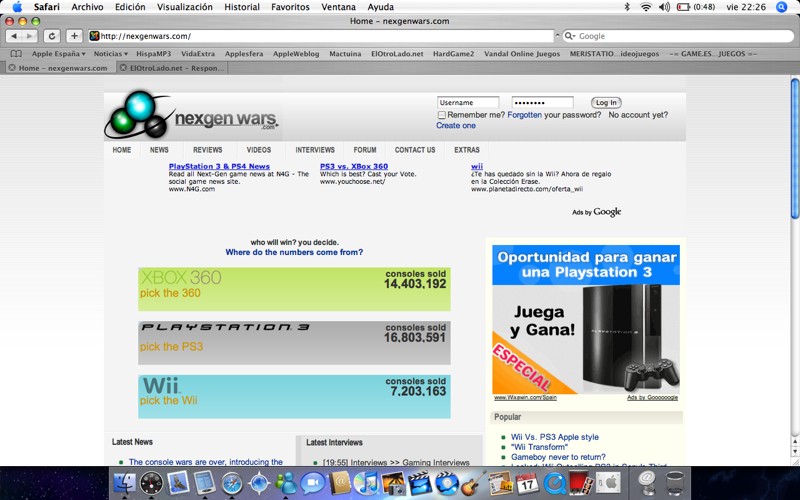This screenshot has height=500, width=800.
Task: Launch Mail from the Dock
Action: click(179, 482)
